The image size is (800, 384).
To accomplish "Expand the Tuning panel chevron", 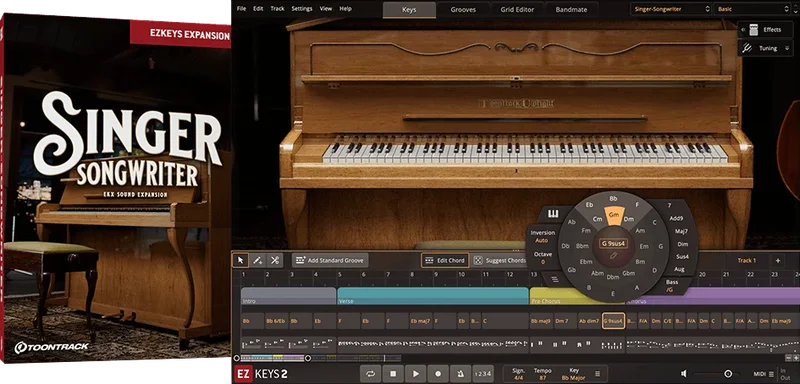I will 788,48.
